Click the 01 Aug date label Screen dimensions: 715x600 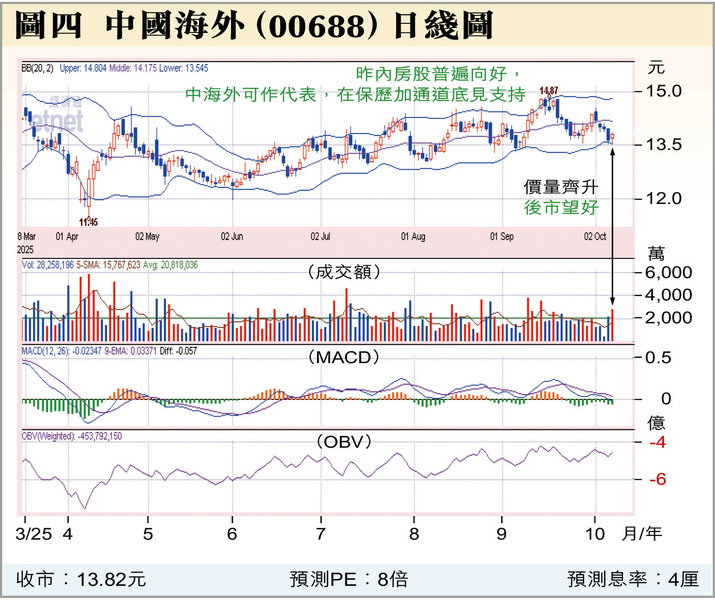413,238
